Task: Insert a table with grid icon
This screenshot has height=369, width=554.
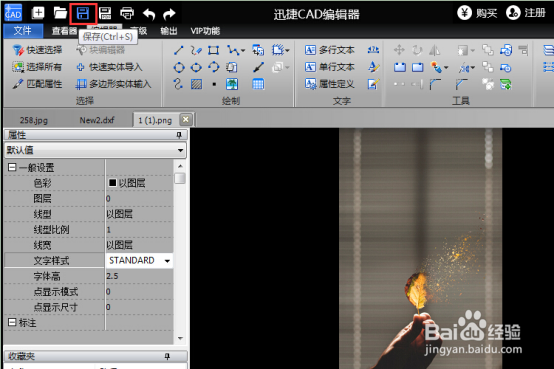Action: [258, 84]
